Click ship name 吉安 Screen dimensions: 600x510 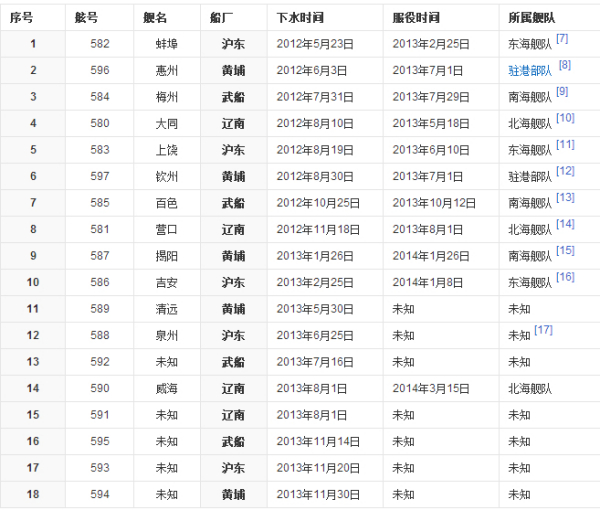coord(166,282)
